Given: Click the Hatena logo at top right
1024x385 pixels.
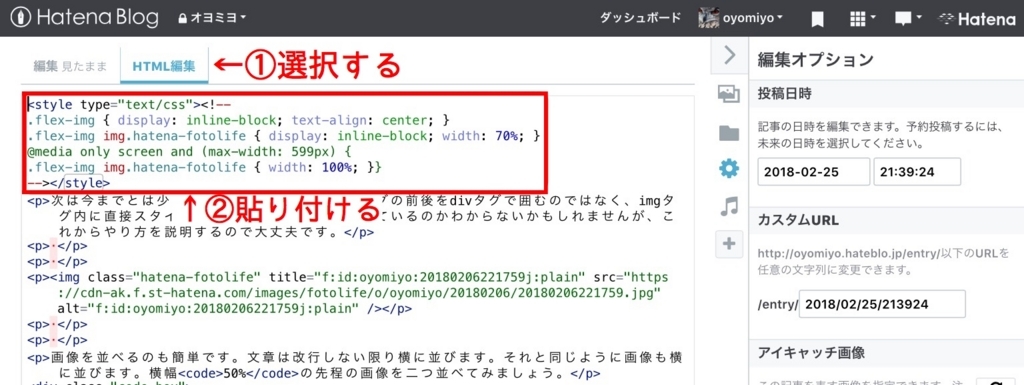Looking at the screenshot, I should 976,19.
